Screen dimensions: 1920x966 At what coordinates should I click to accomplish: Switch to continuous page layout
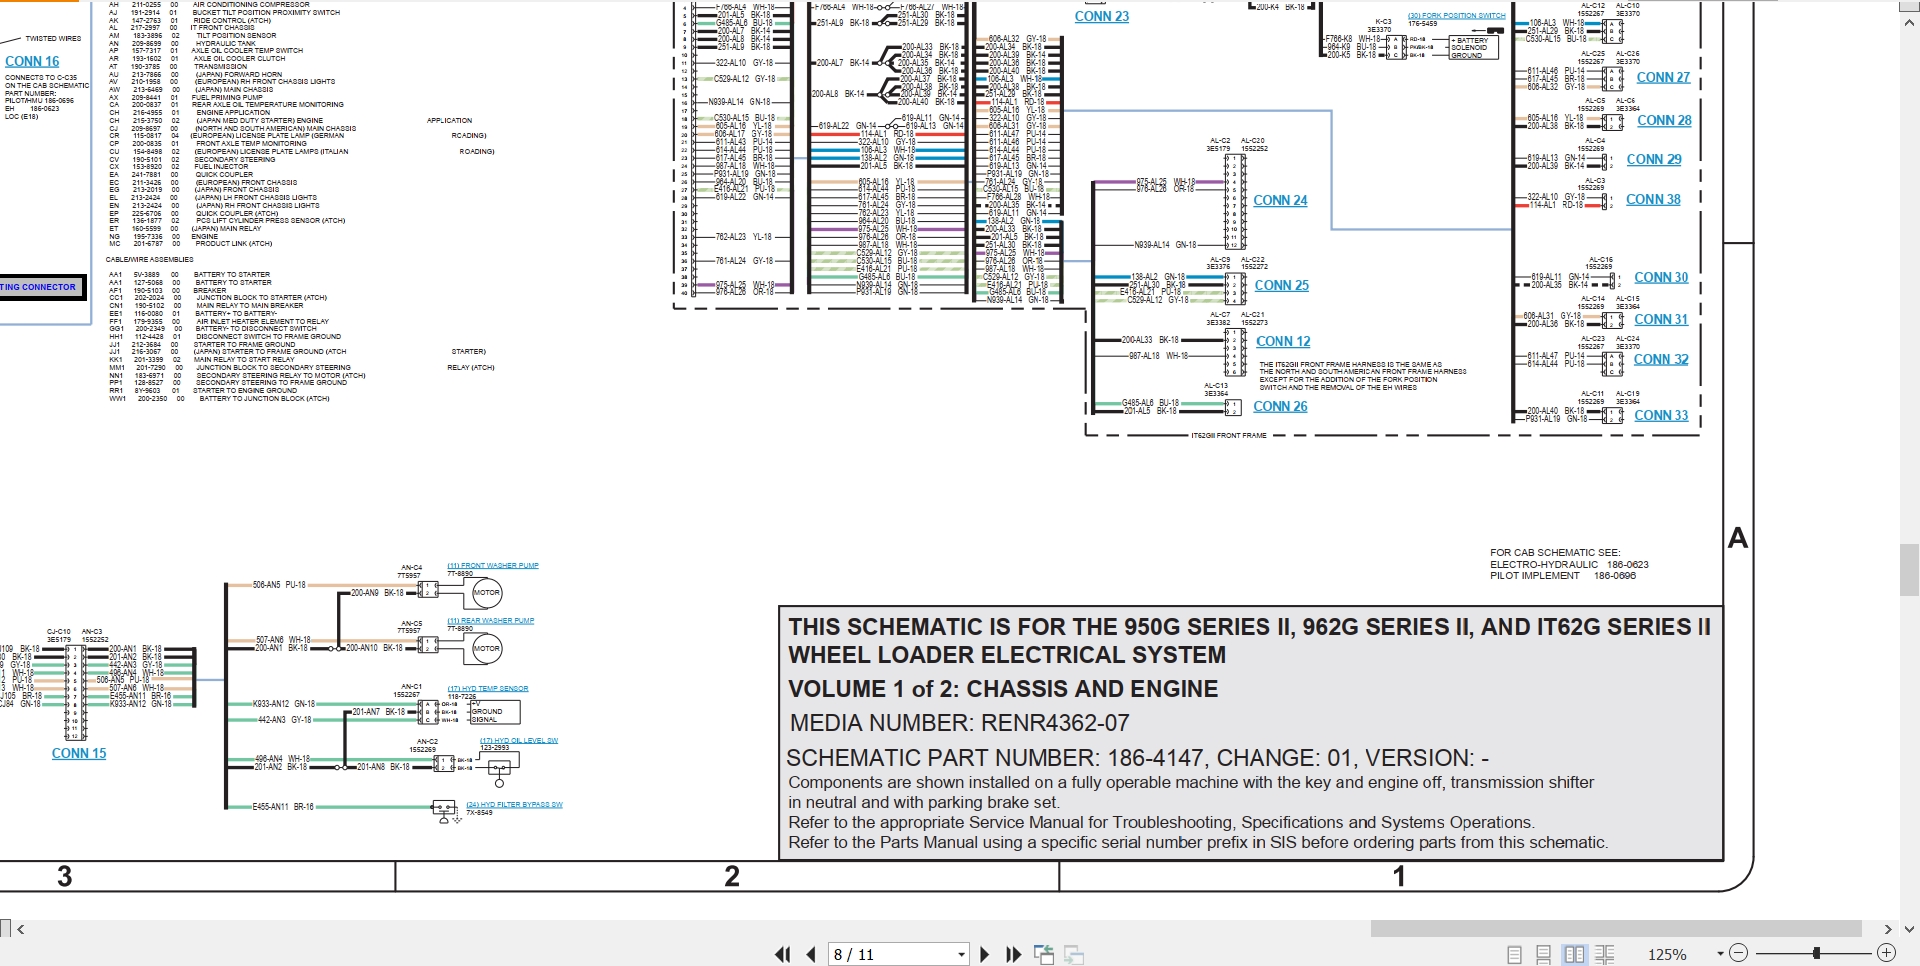click(x=1543, y=954)
